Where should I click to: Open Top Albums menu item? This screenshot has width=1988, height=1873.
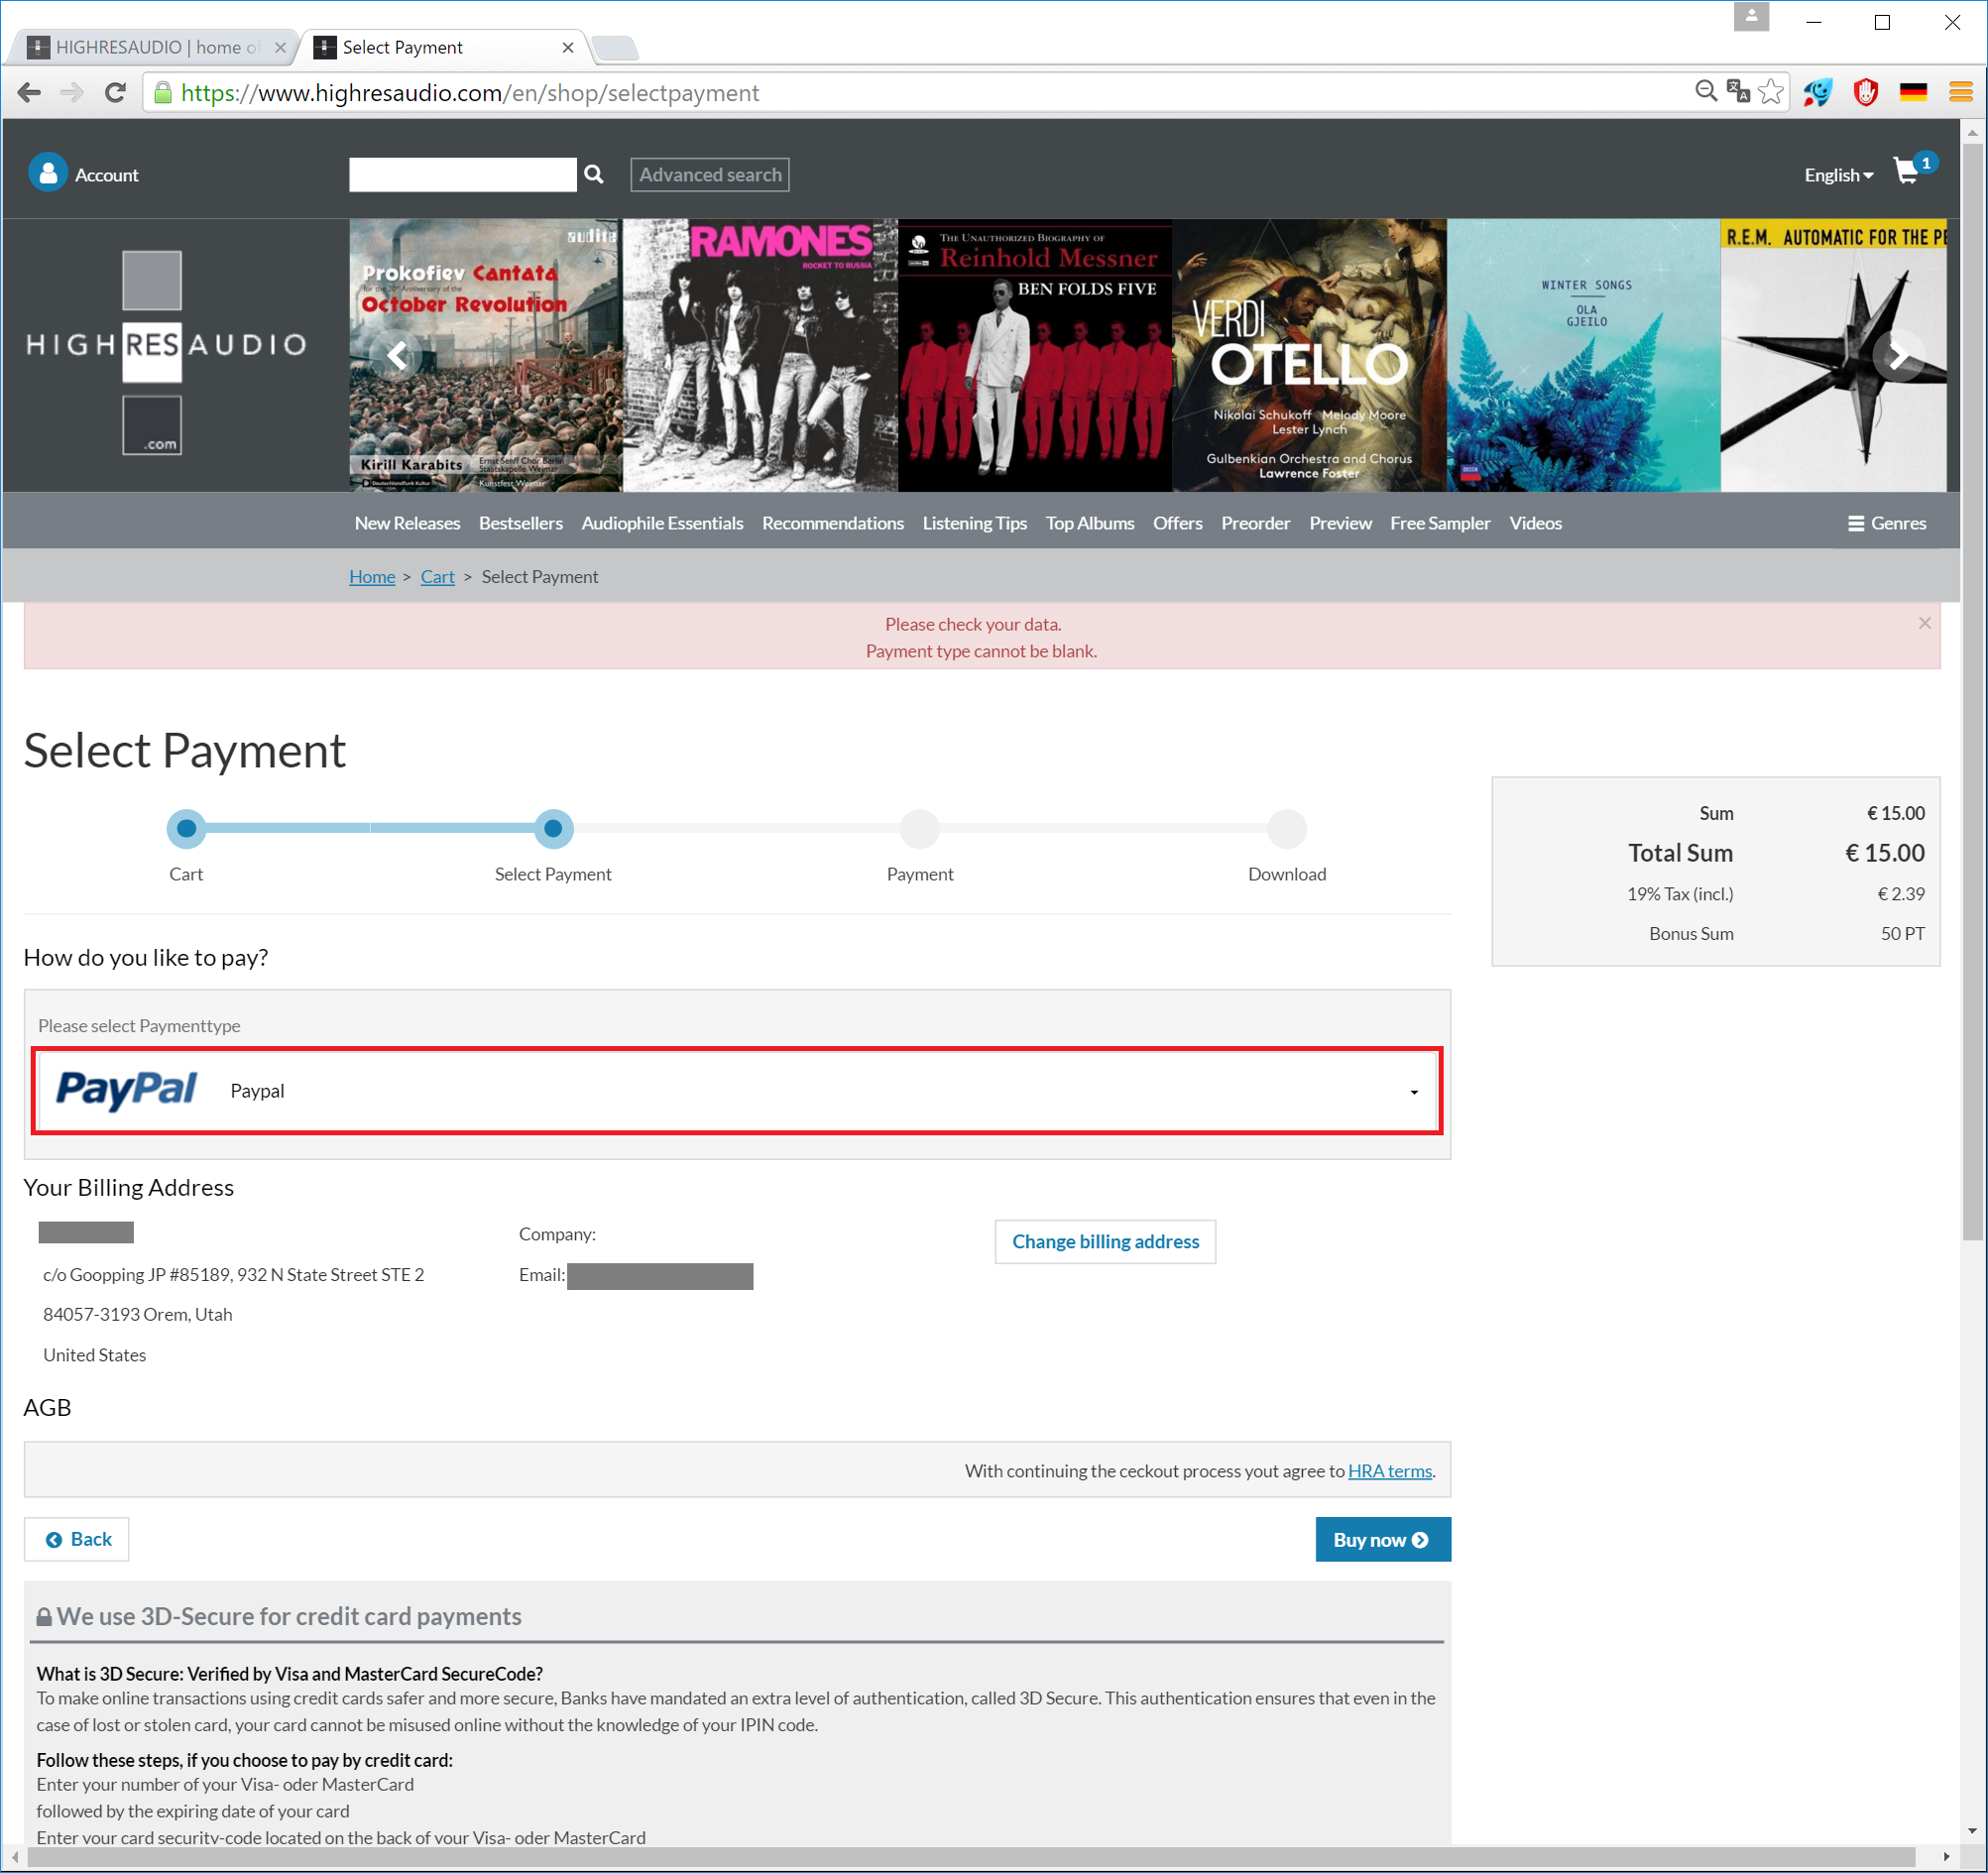[x=1090, y=523]
